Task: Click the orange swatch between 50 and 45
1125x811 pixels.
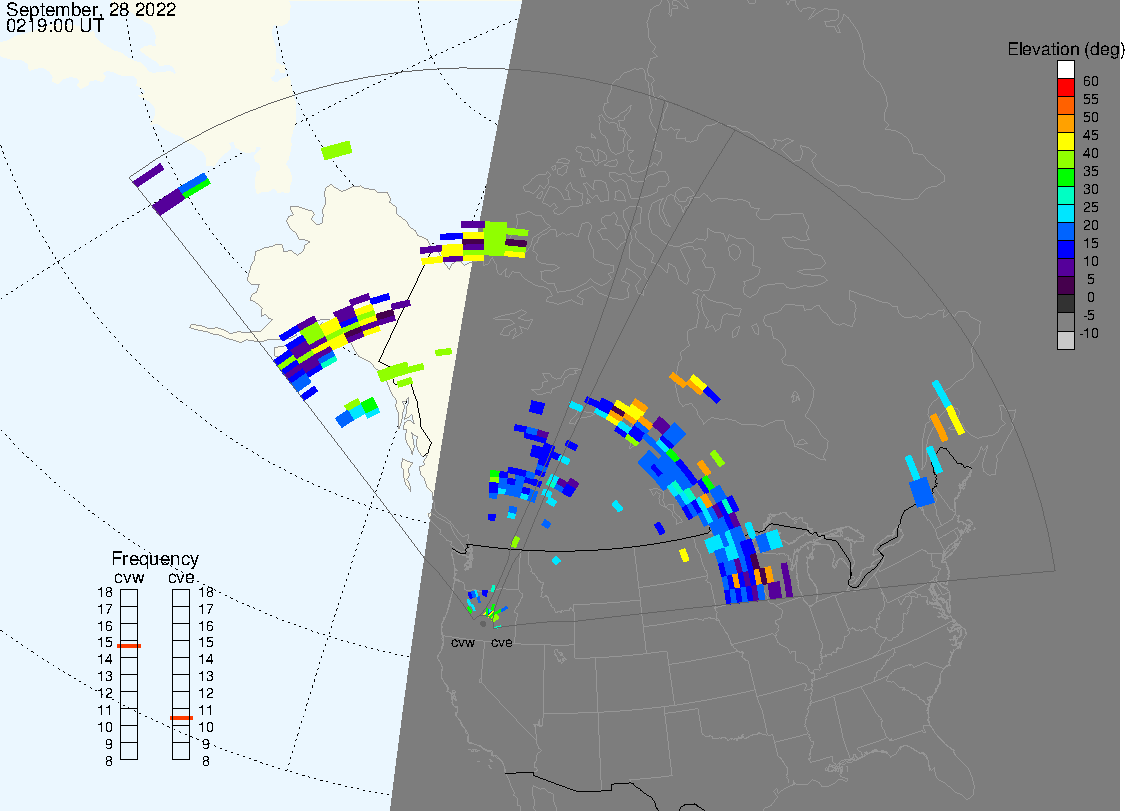Action: pos(1065,123)
